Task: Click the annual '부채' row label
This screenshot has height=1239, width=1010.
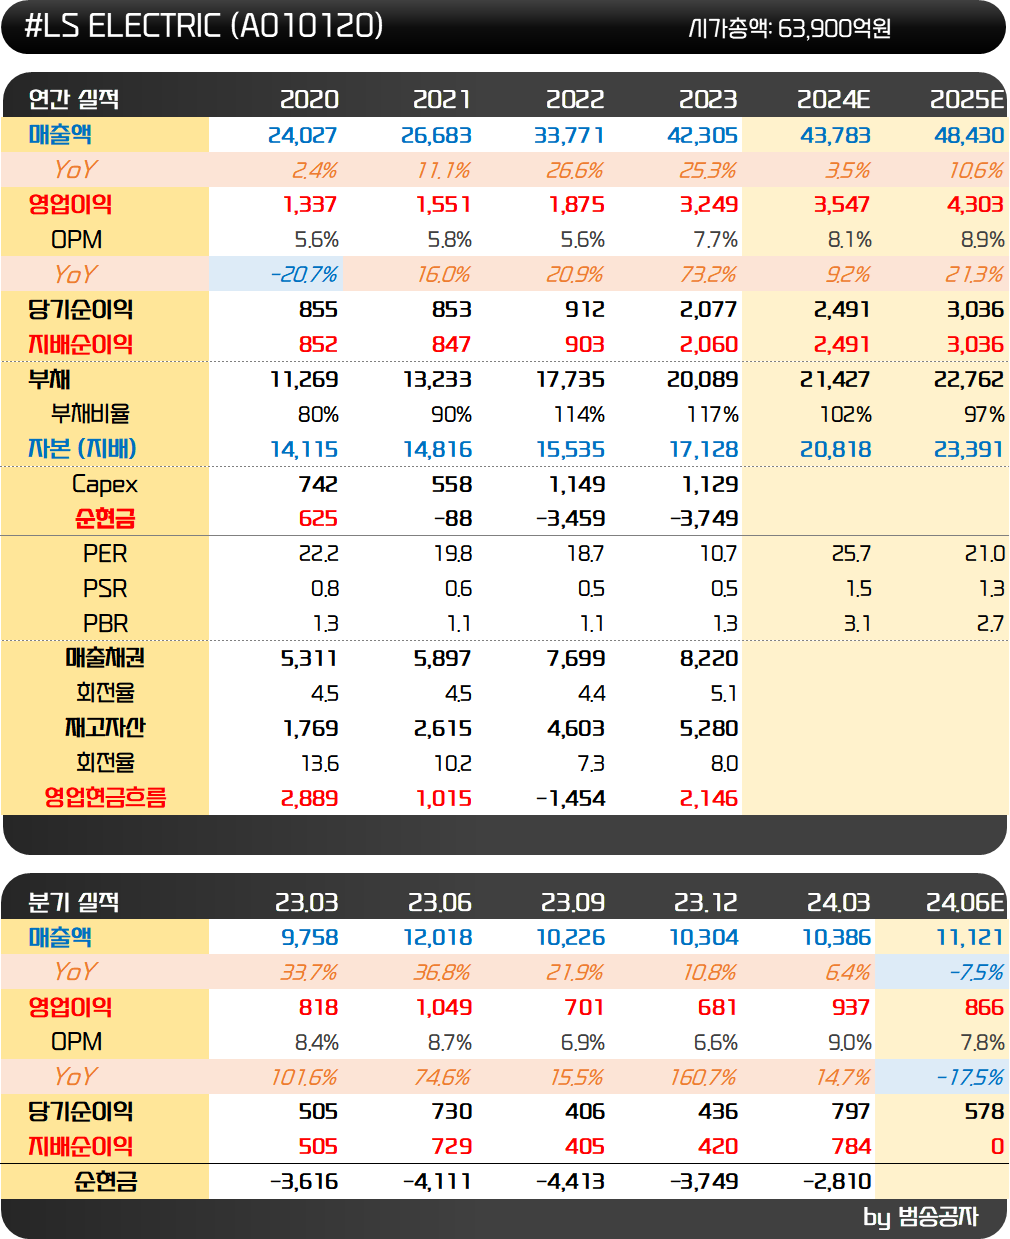Action: [x=49, y=379]
